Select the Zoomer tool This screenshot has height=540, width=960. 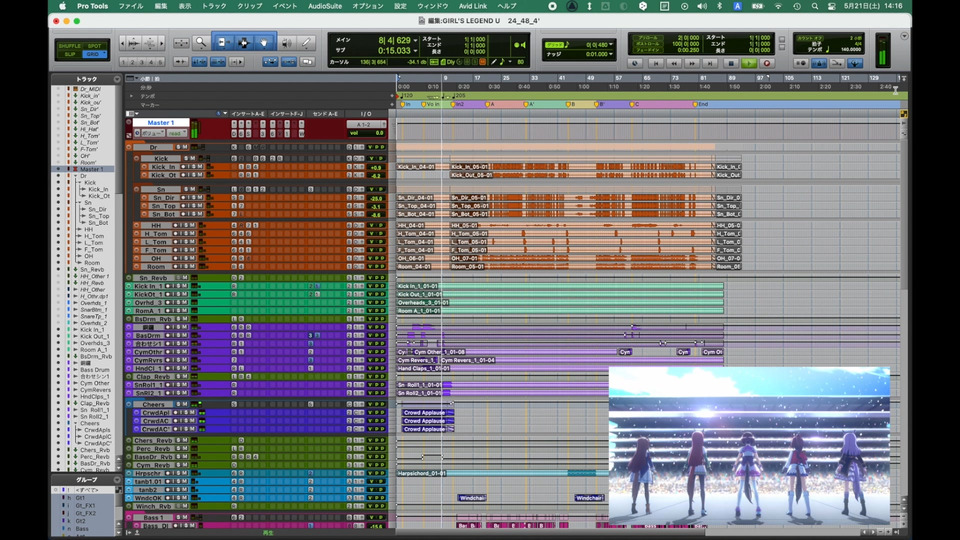click(x=201, y=43)
